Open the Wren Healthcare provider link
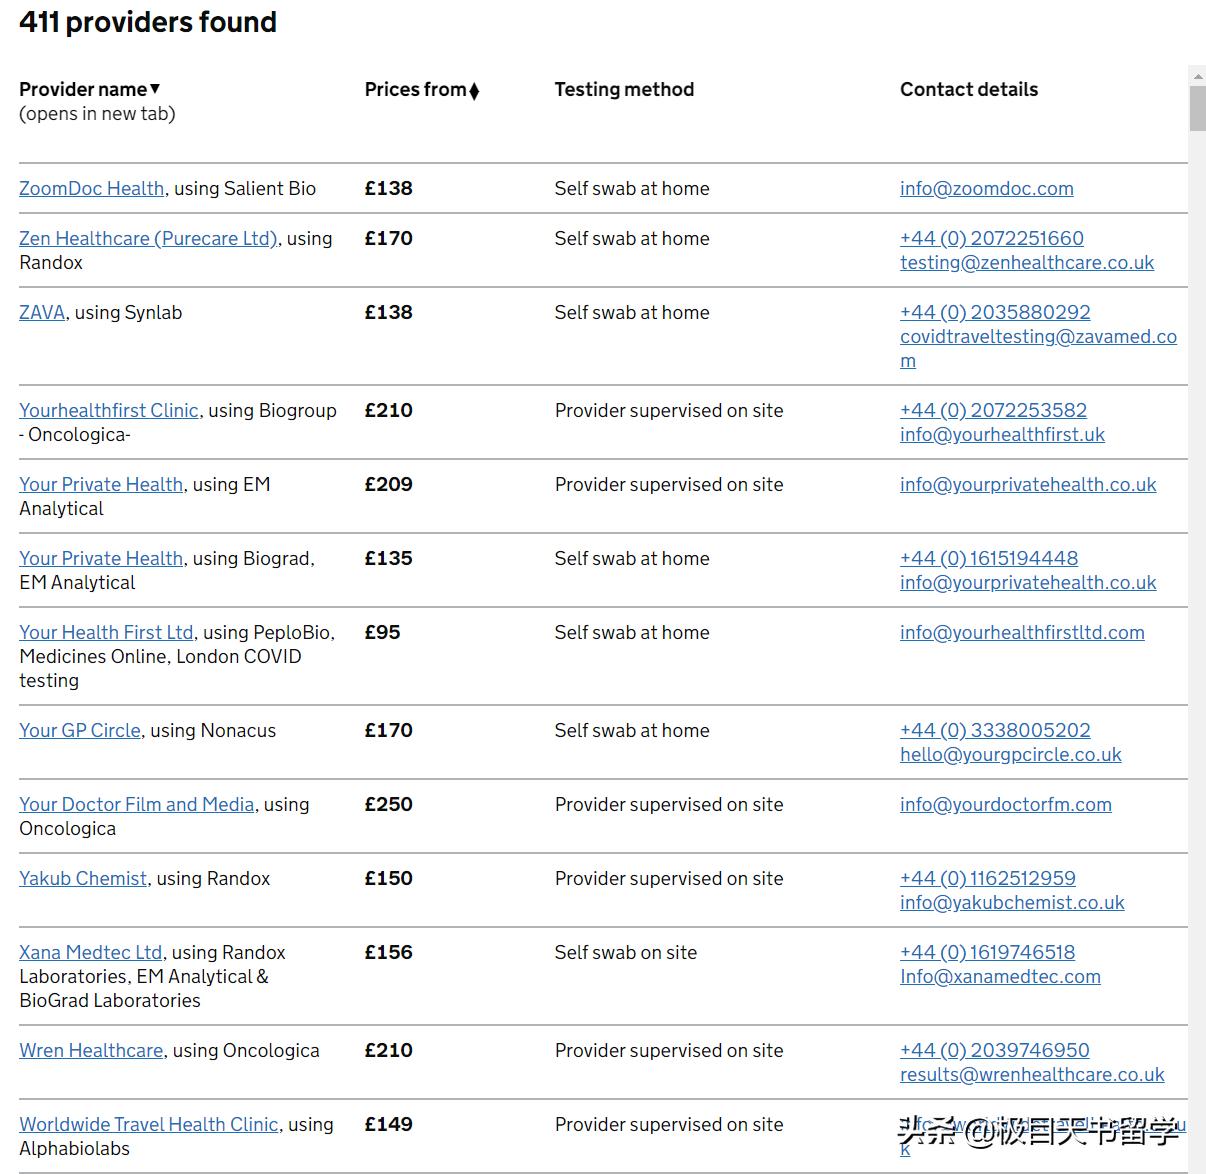Image resolution: width=1206 pixels, height=1174 pixels. (91, 1050)
